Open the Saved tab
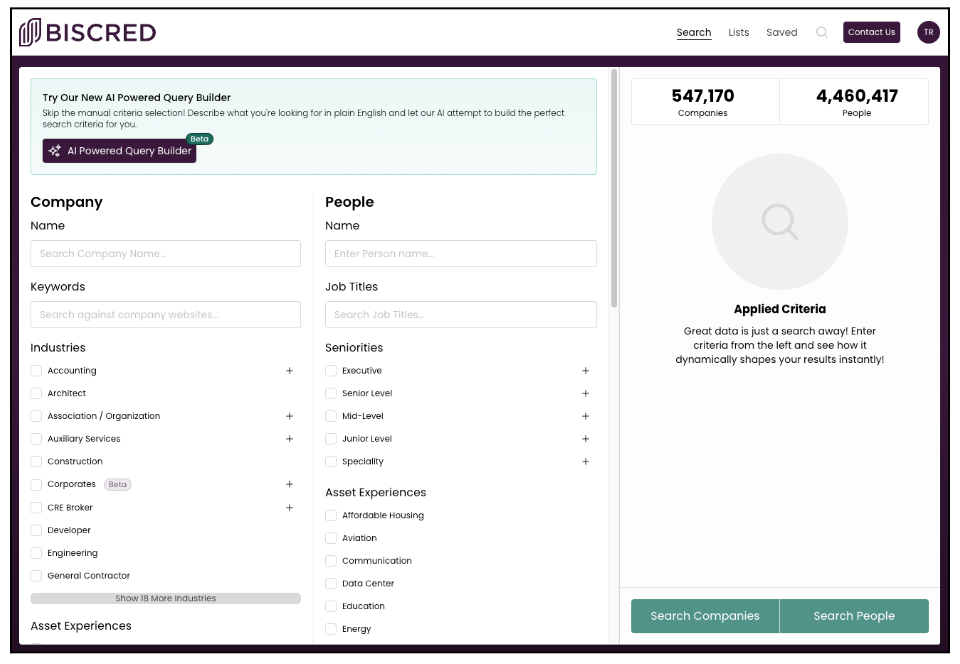The image size is (960, 664). click(x=782, y=32)
